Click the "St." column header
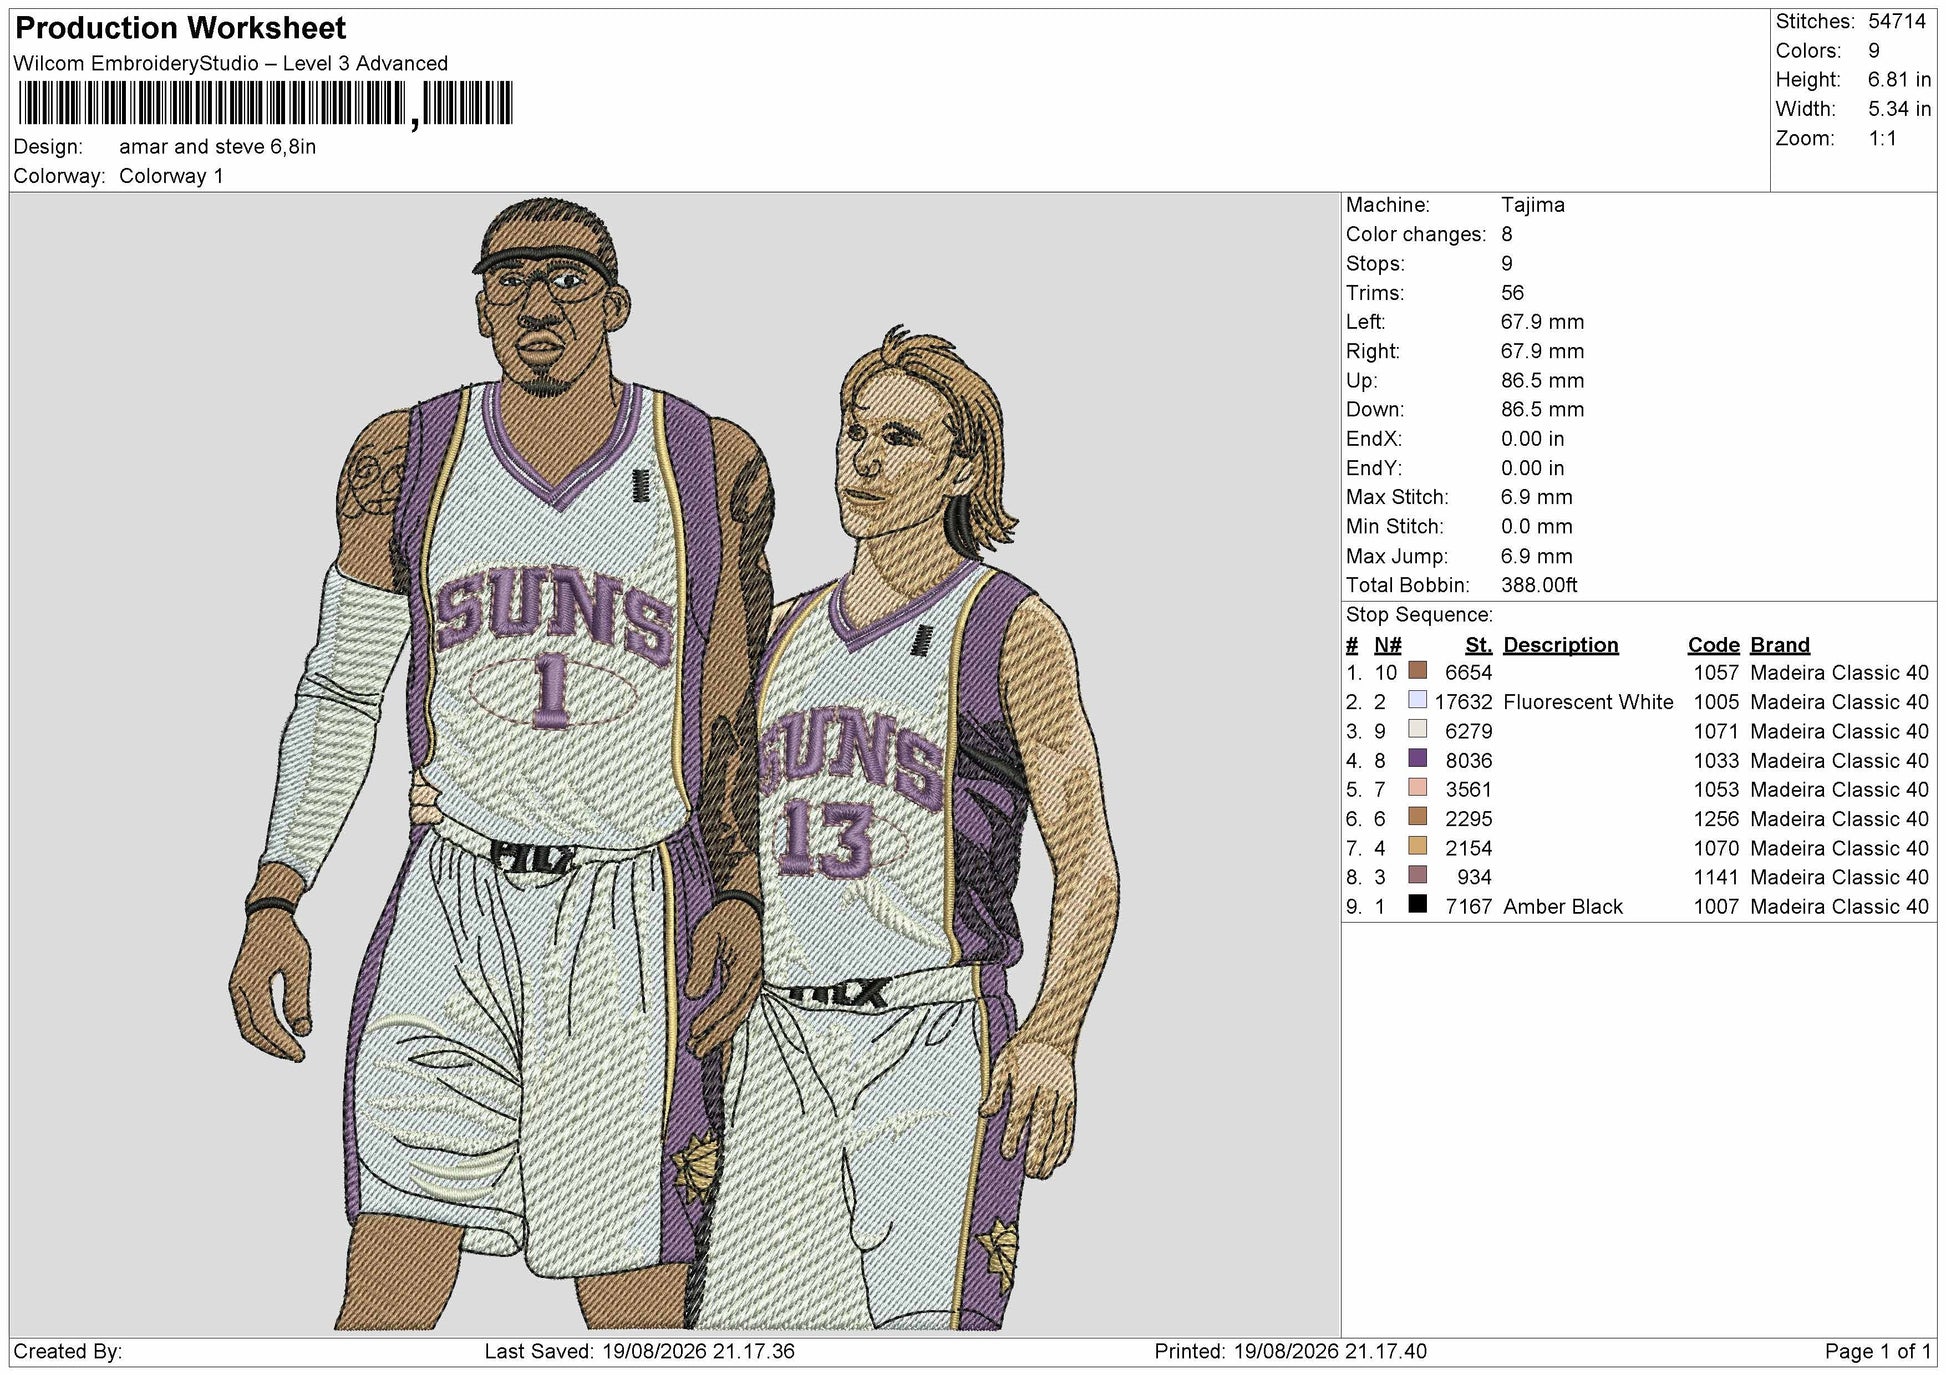1946x1375 pixels. 1479,645
